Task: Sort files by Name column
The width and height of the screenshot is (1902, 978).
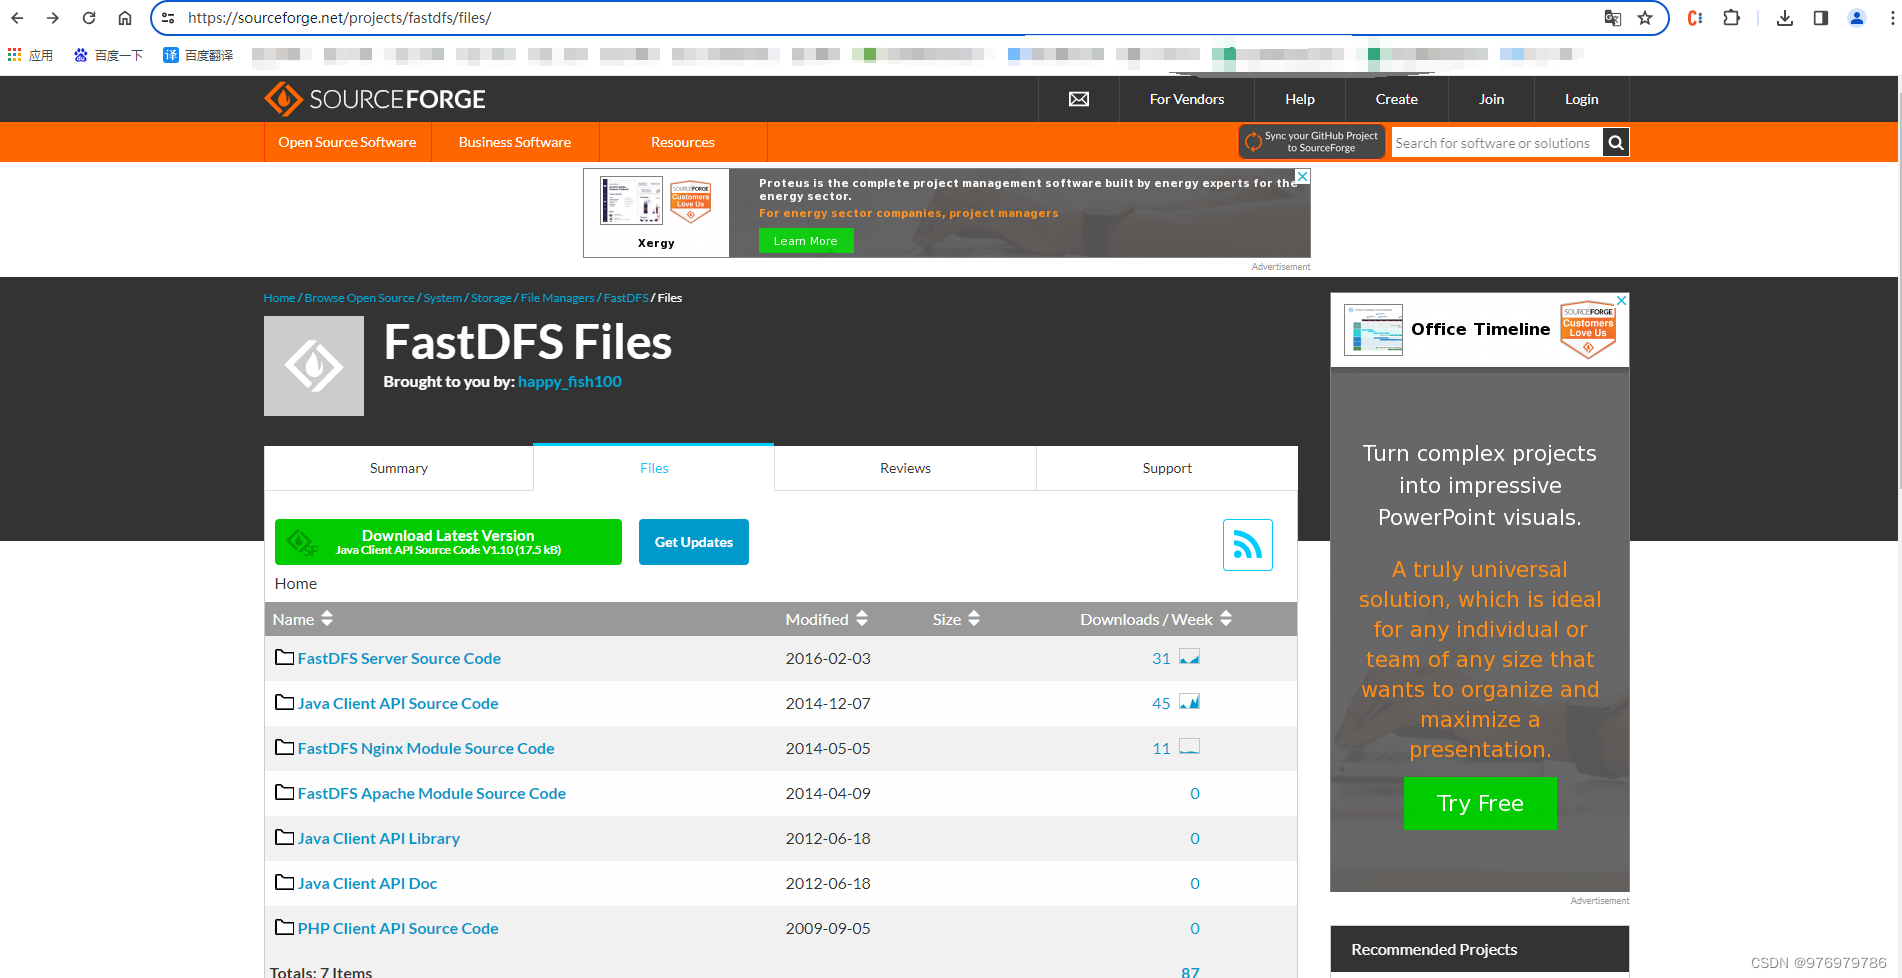Action: (x=303, y=619)
